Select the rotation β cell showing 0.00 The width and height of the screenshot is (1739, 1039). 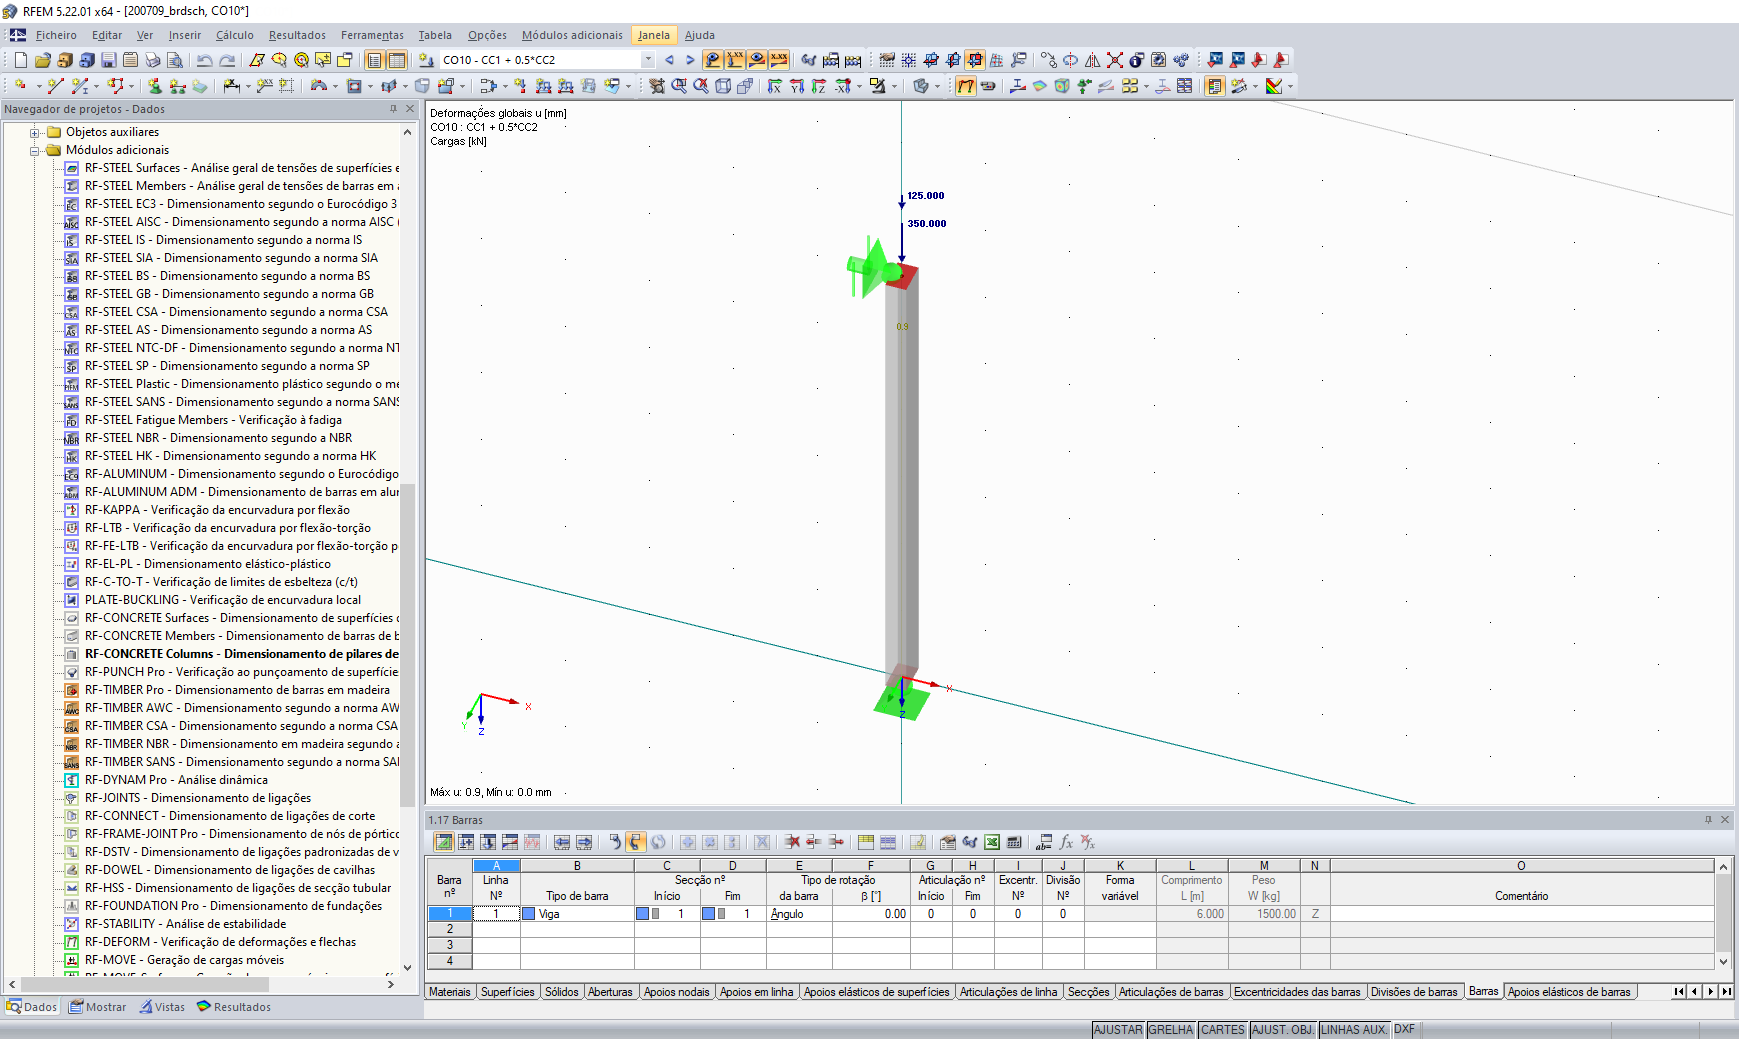(x=871, y=914)
